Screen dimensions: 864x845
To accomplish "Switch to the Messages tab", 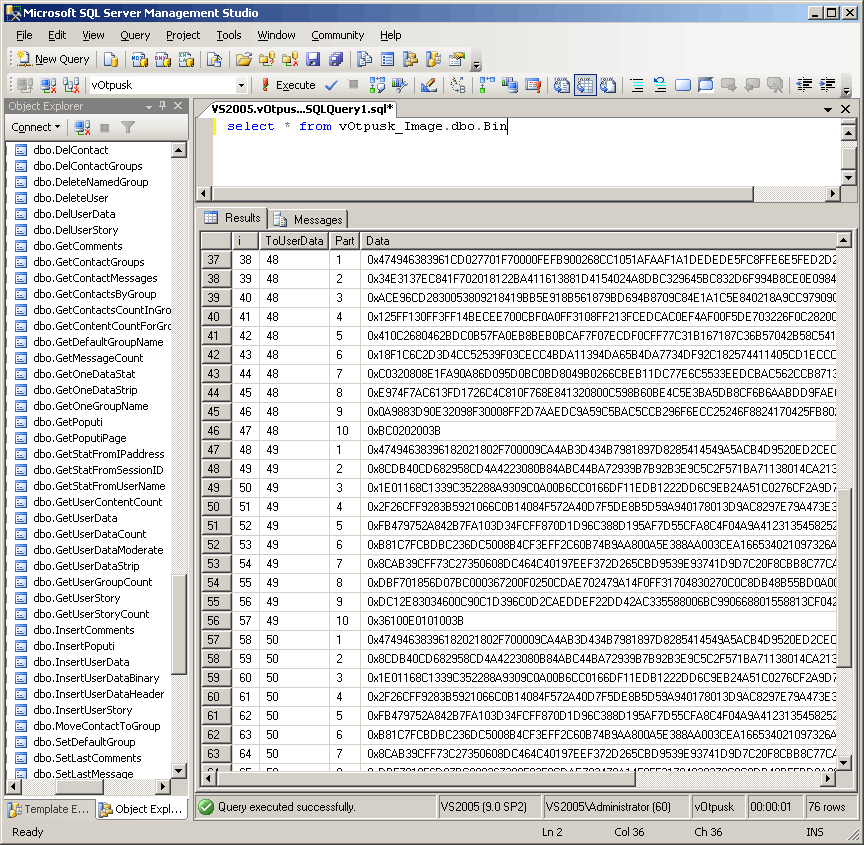I will tap(308, 219).
